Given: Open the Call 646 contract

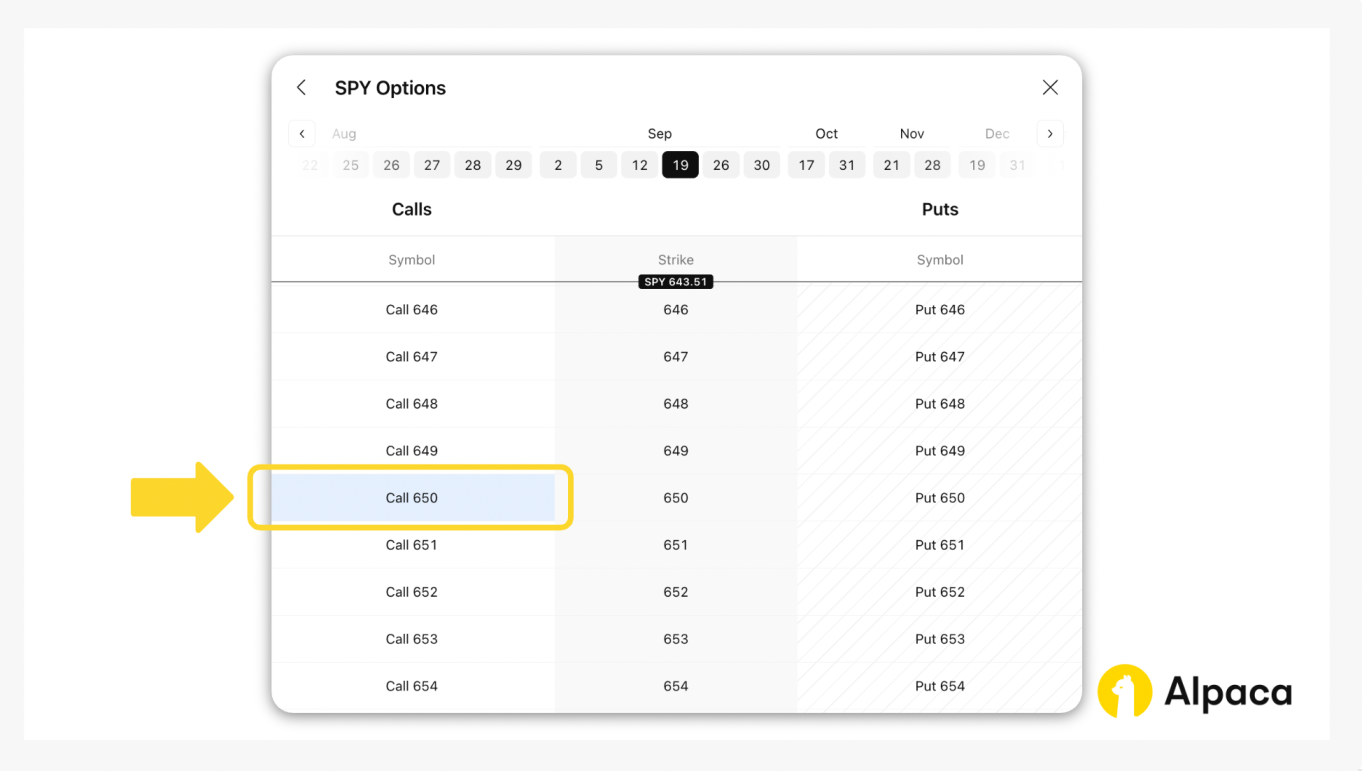Looking at the screenshot, I should (411, 309).
